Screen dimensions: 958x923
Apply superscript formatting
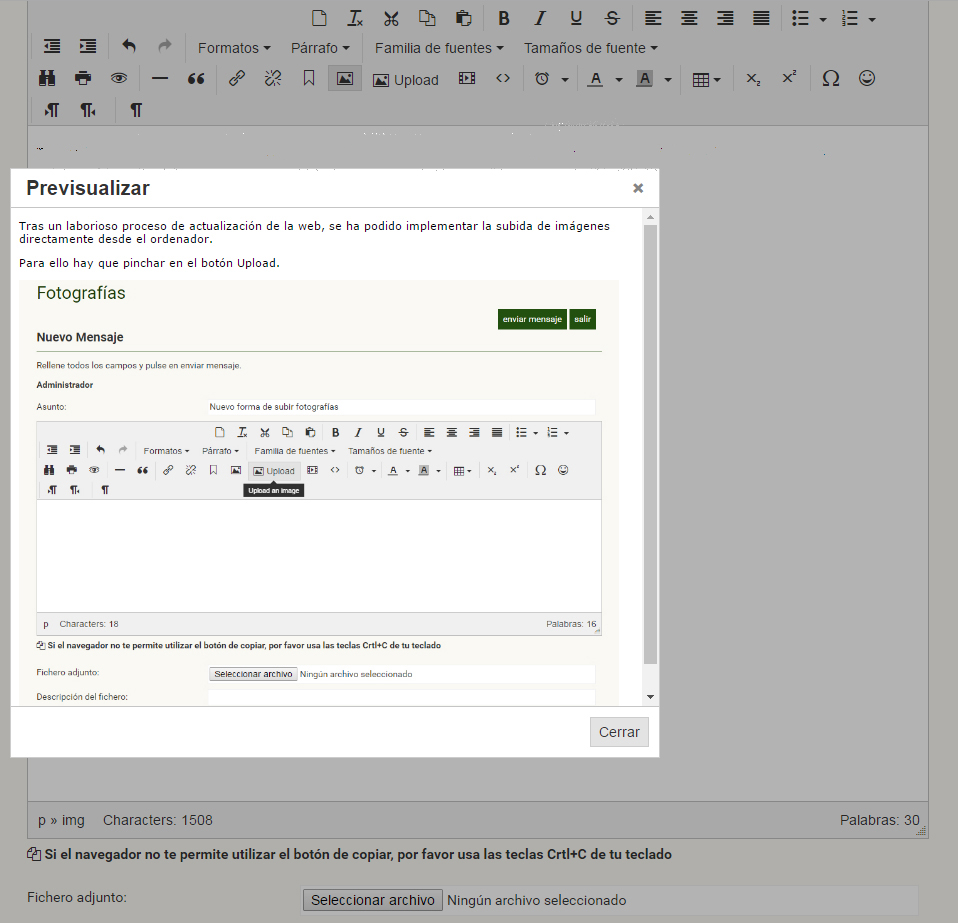(789, 78)
